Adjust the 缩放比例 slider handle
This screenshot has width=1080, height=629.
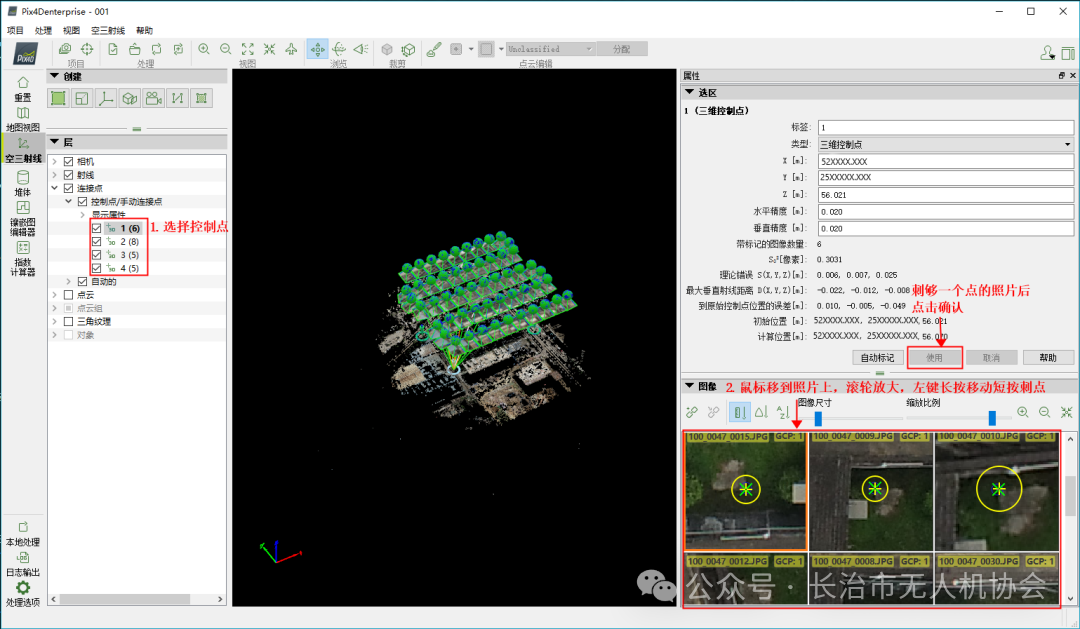pos(993,418)
